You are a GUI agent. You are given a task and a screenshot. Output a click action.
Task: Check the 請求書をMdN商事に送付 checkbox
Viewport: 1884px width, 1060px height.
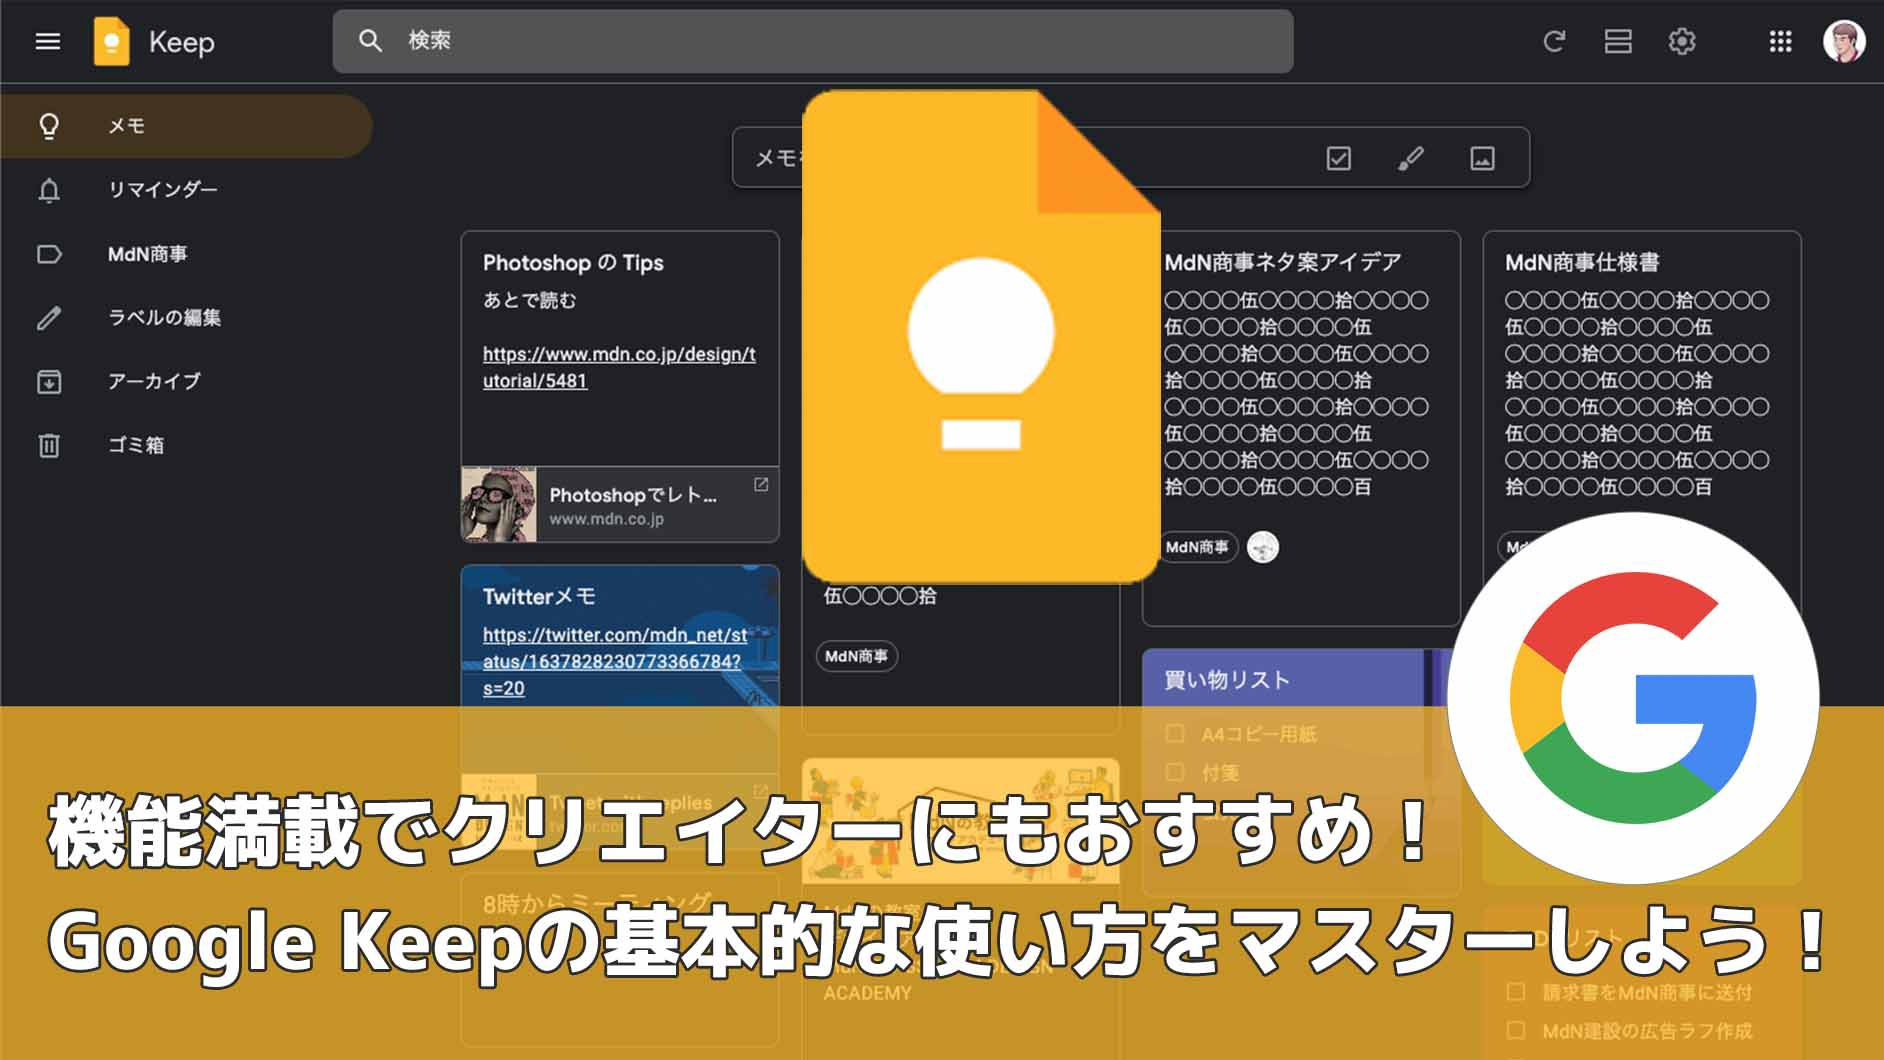pyautogui.click(x=1516, y=992)
